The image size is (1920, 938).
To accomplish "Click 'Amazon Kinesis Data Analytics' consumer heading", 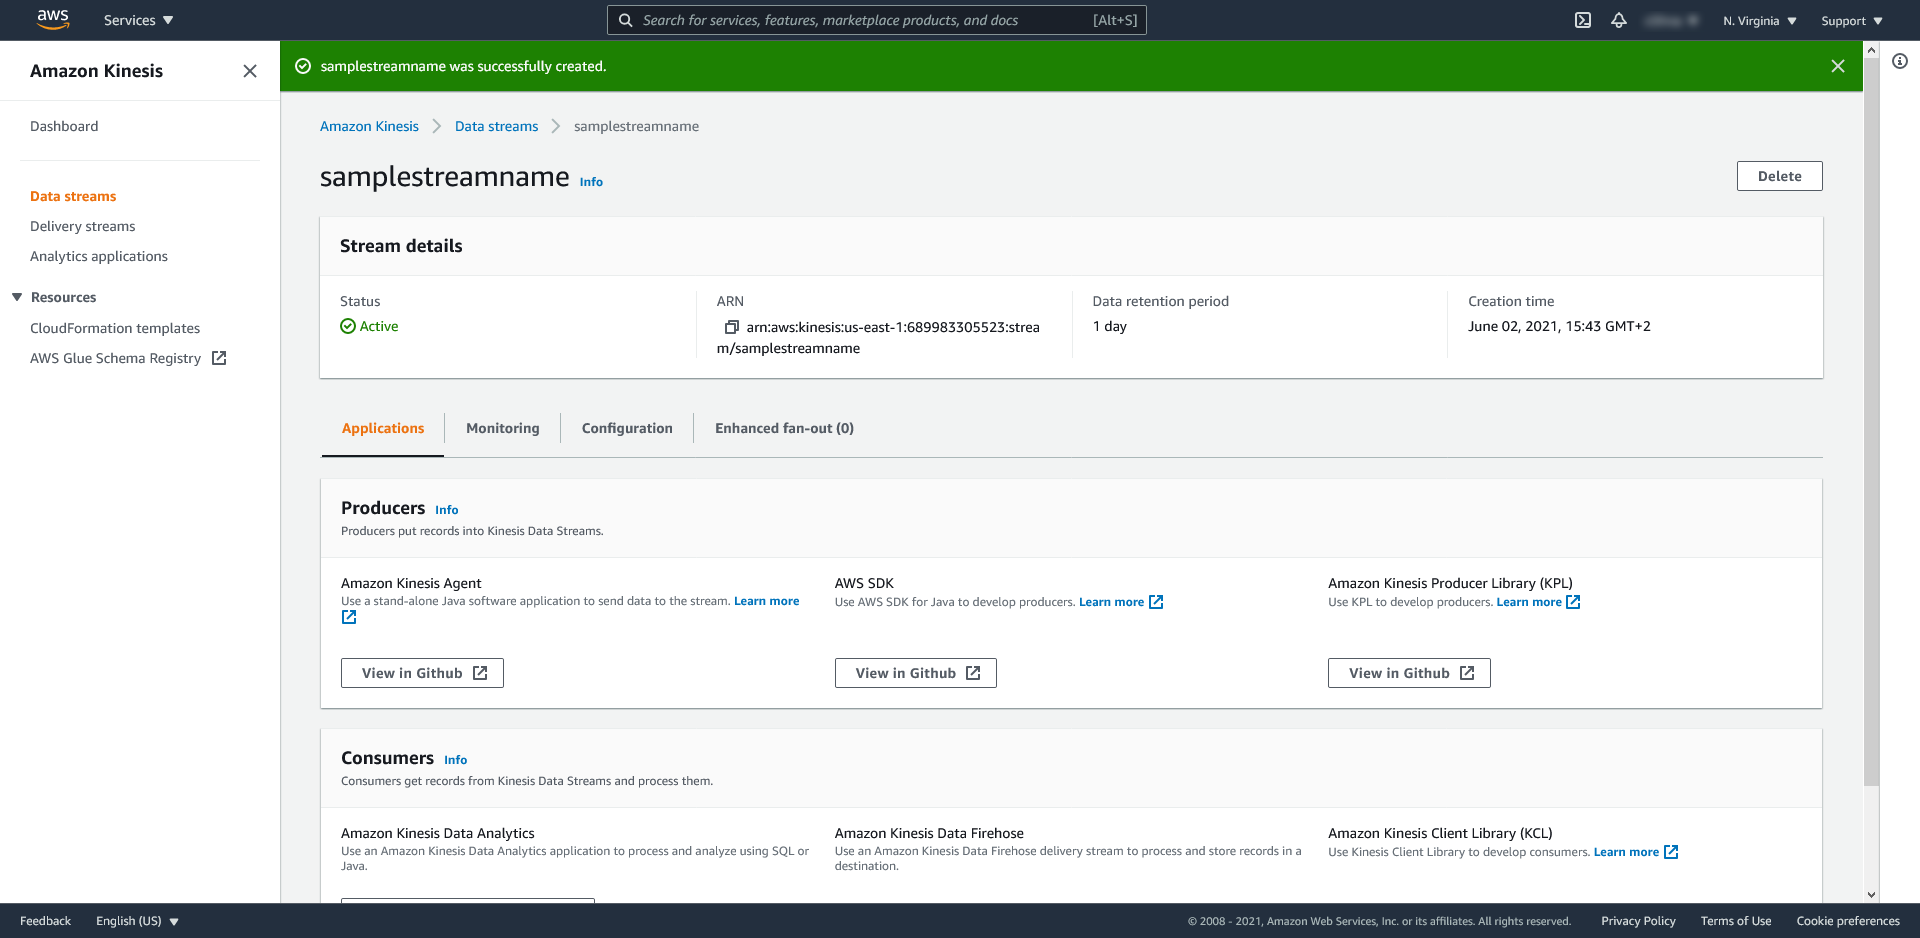I will click(438, 833).
